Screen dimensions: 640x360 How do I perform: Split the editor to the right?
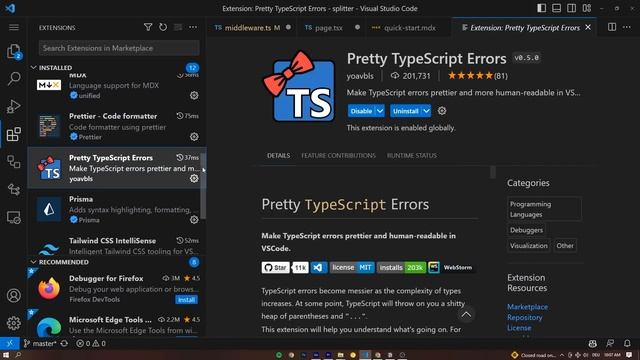click(611, 27)
